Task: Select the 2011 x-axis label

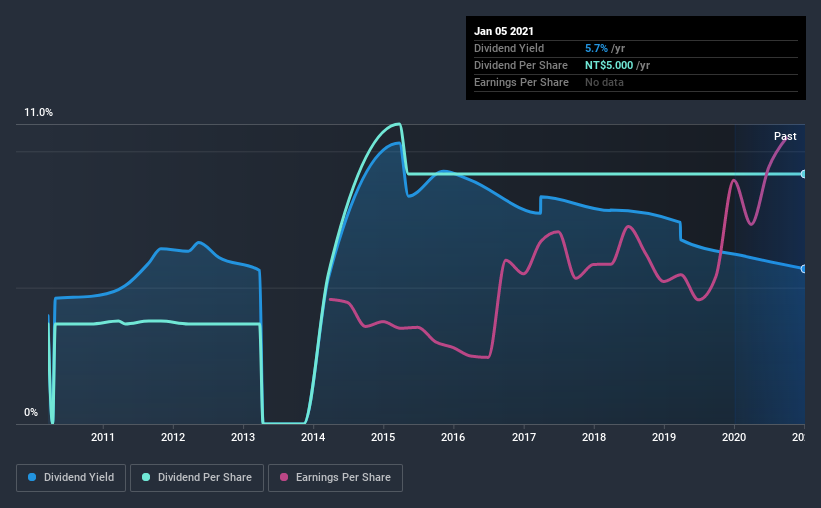Action: click(x=103, y=437)
